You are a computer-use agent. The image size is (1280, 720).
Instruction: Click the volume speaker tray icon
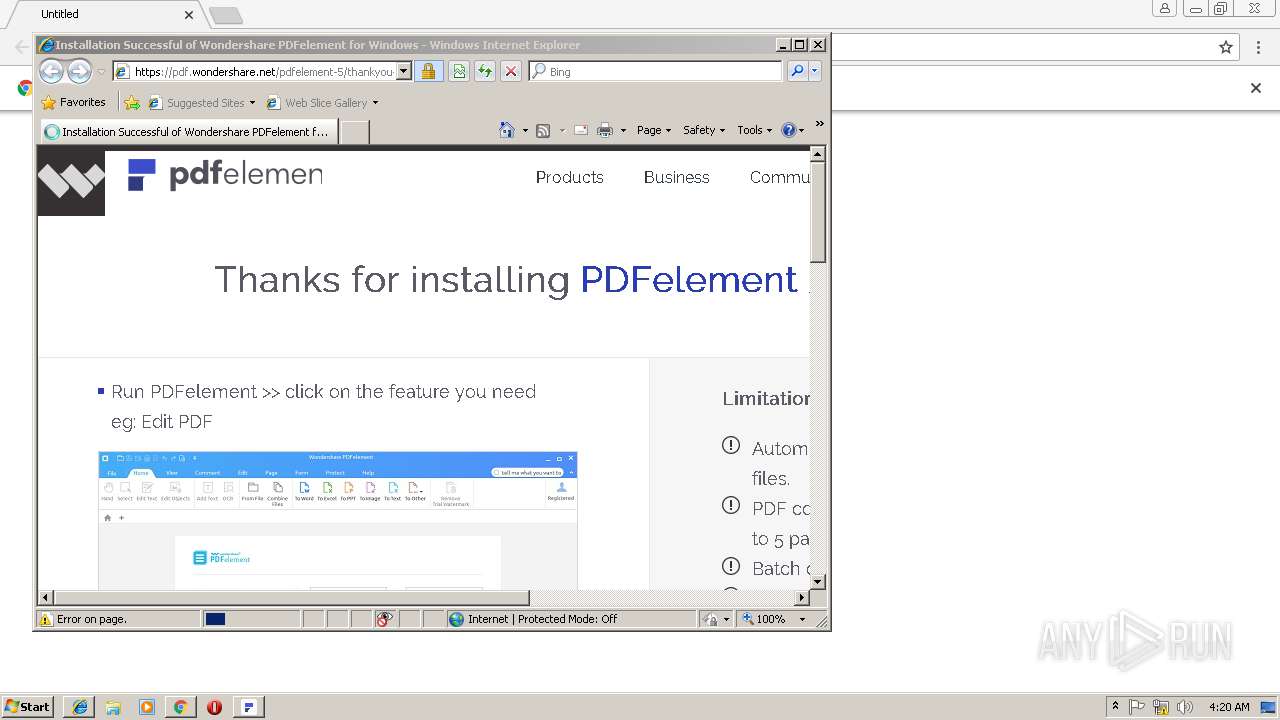tap(1185, 707)
